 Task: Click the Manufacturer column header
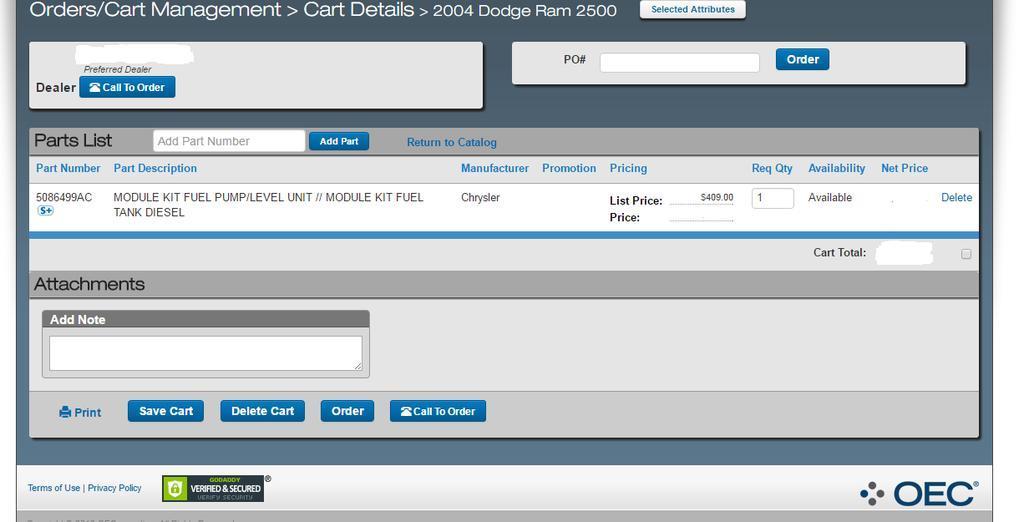click(494, 169)
